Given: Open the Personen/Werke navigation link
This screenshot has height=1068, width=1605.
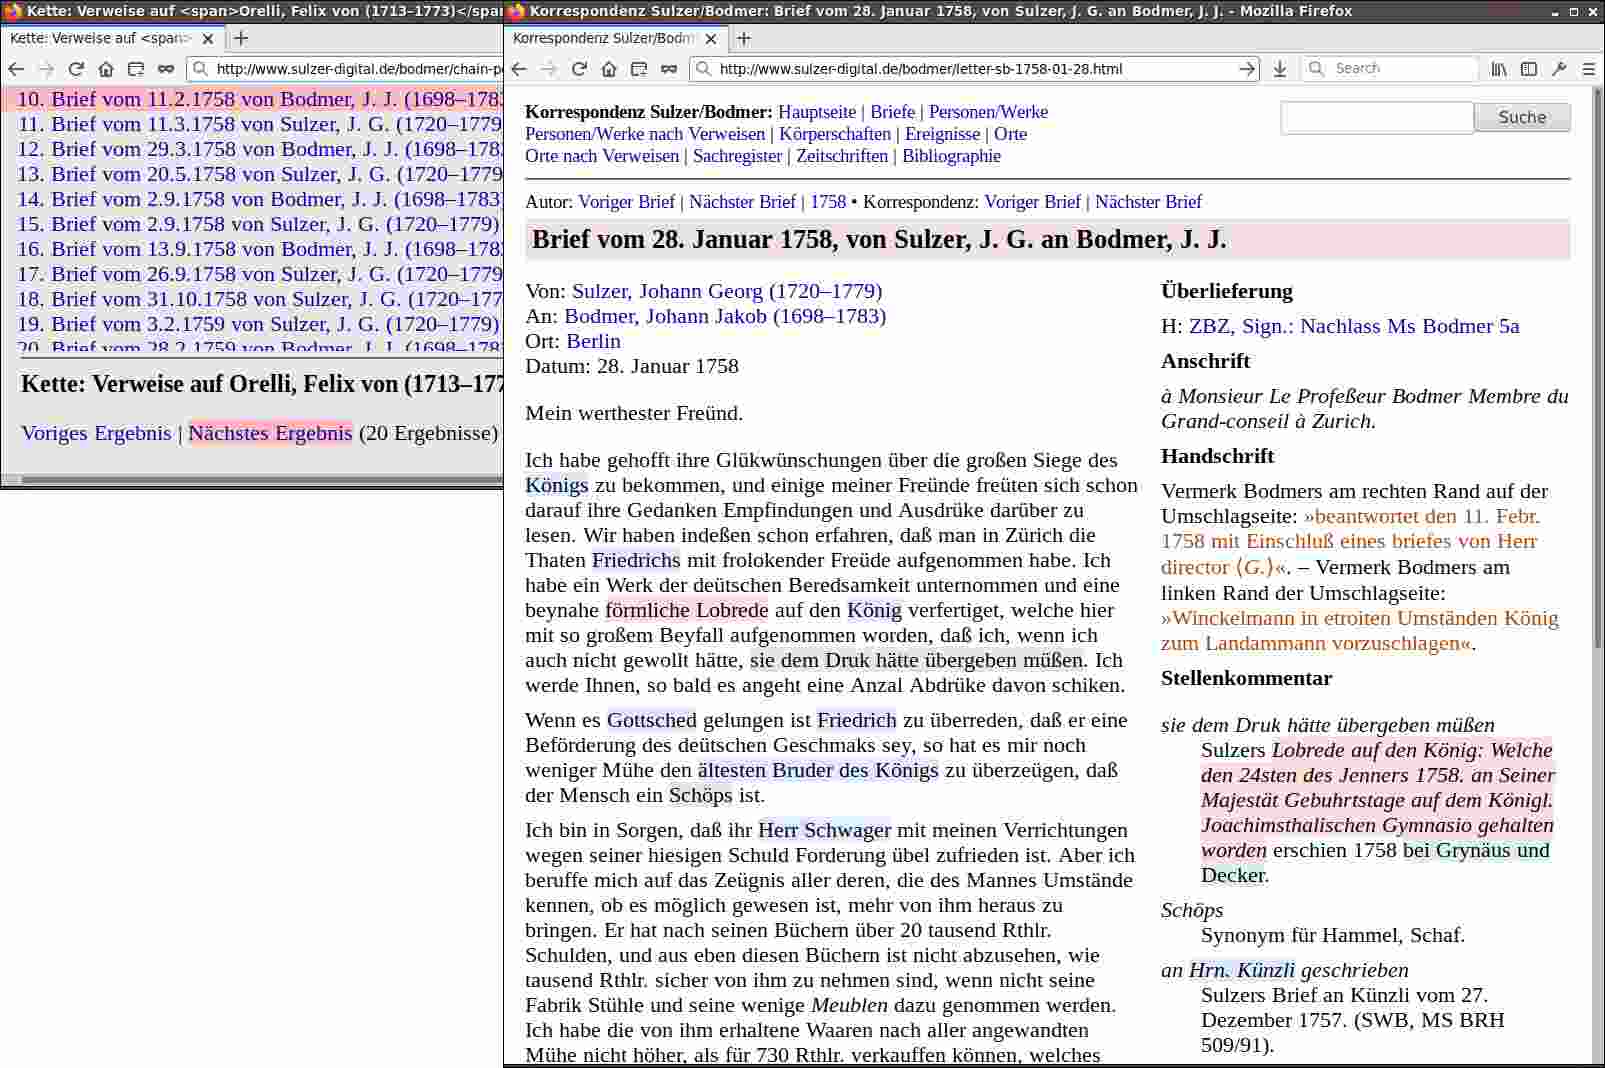Looking at the screenshot, I should pyautogui.click(x=988, y=112).
